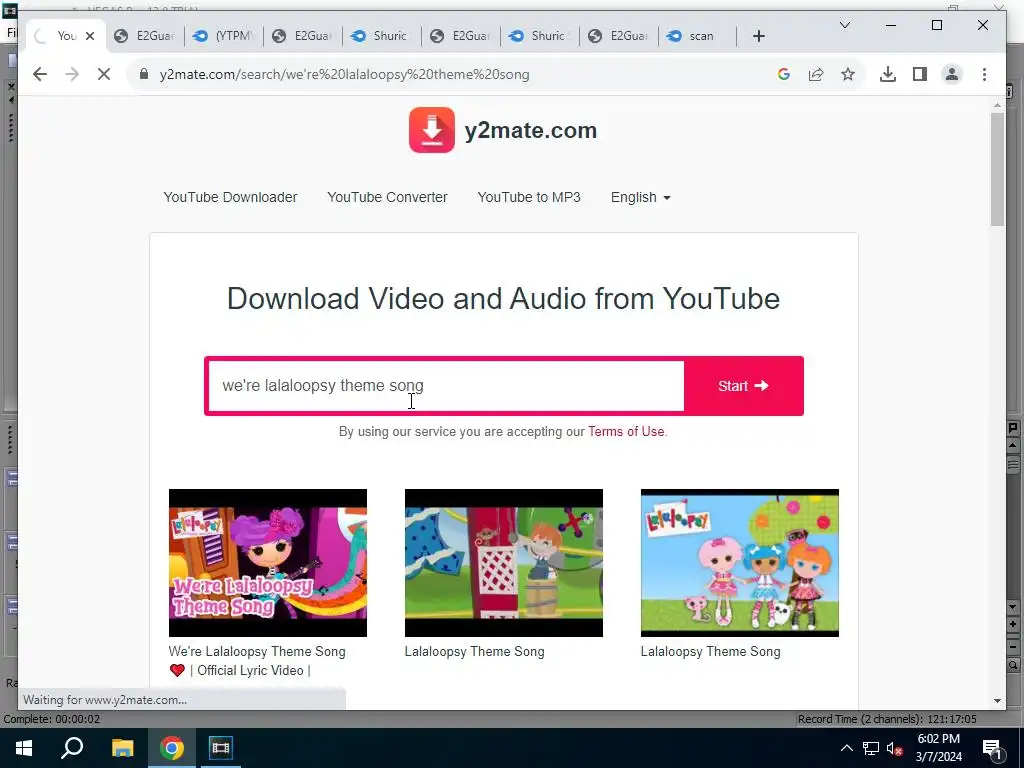Click the taskbar clock and date

pyautogui.click(x=939, y=748)
